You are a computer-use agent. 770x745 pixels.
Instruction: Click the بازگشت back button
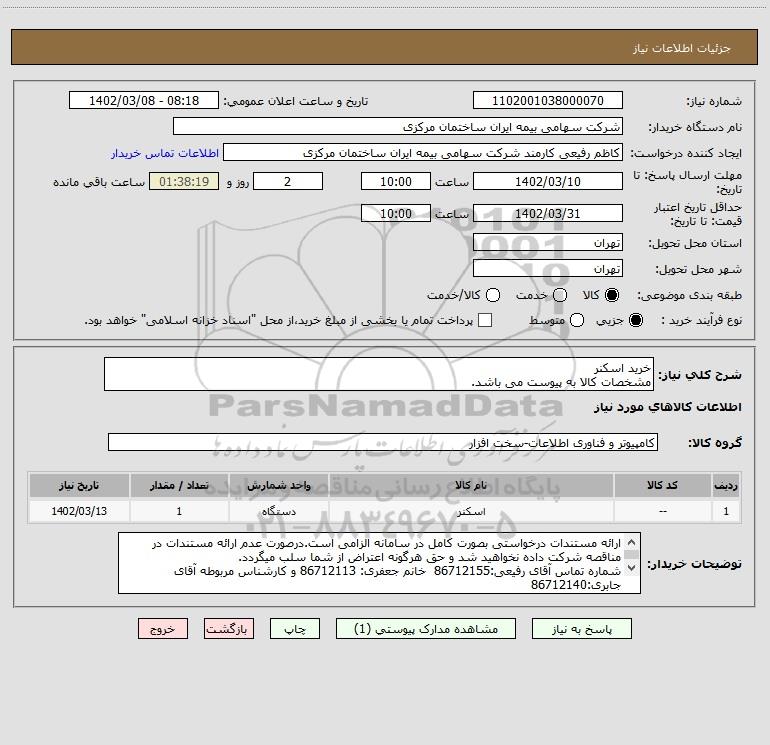click(x=229, y=629)
